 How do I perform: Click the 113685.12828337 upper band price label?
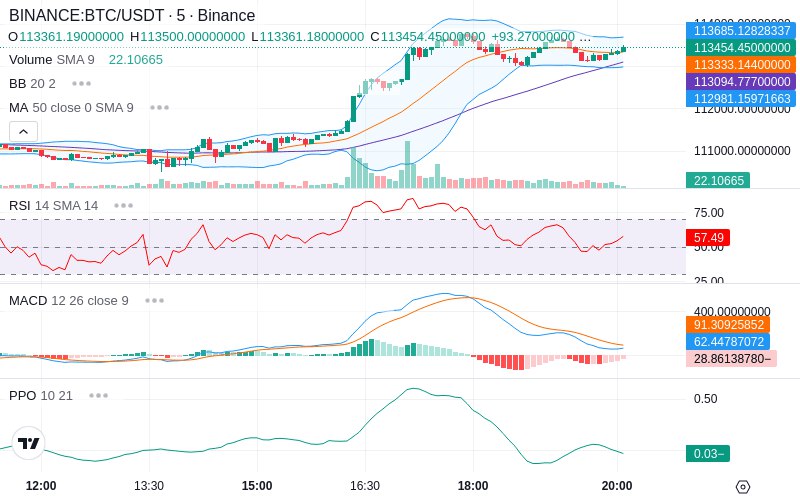[x=742, y=31]
